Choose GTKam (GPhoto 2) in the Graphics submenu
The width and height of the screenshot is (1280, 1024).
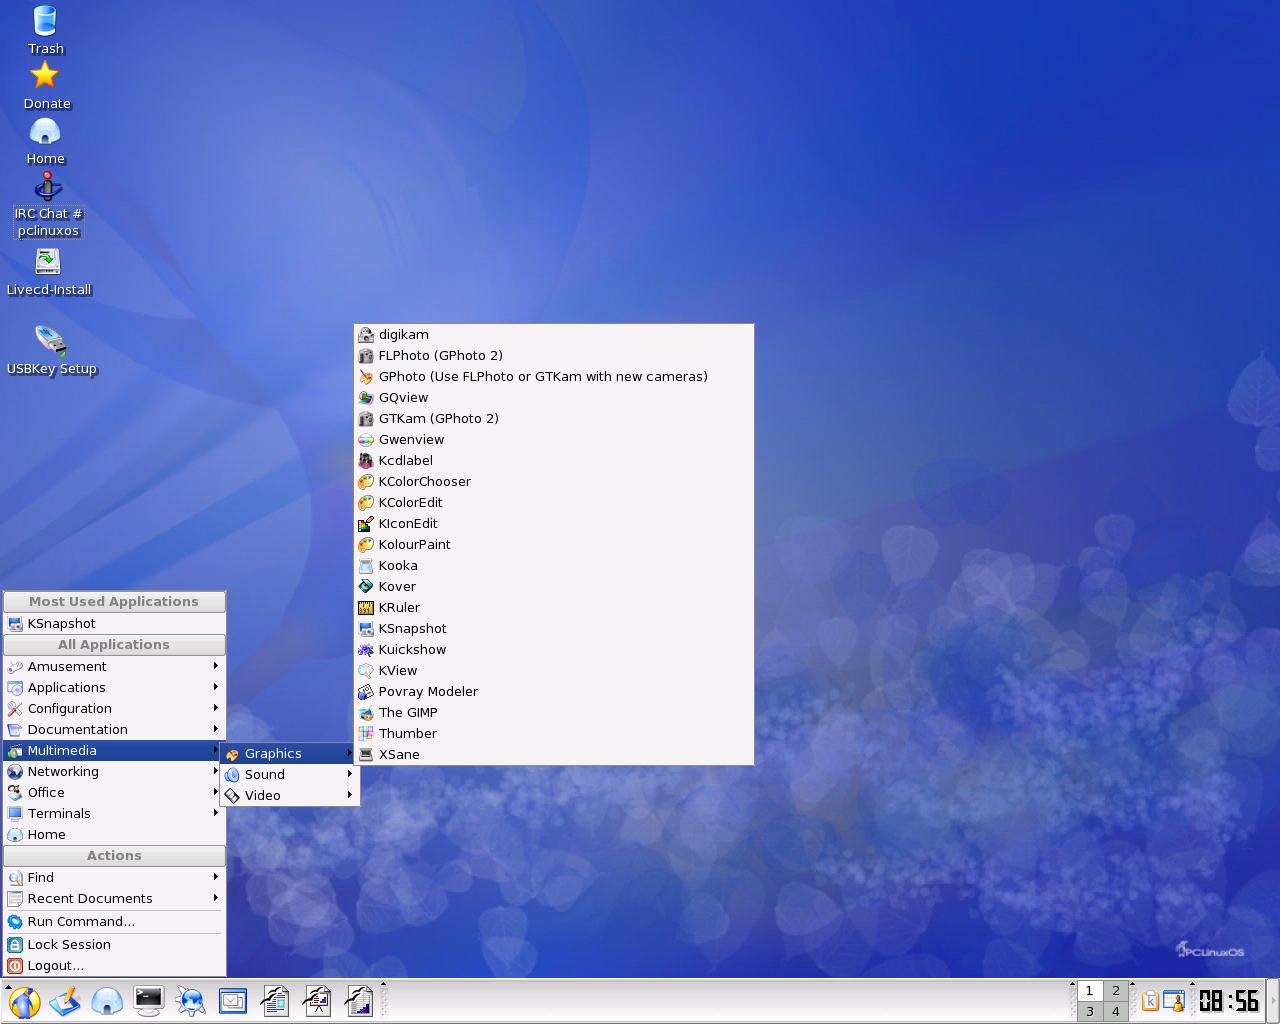554,419
